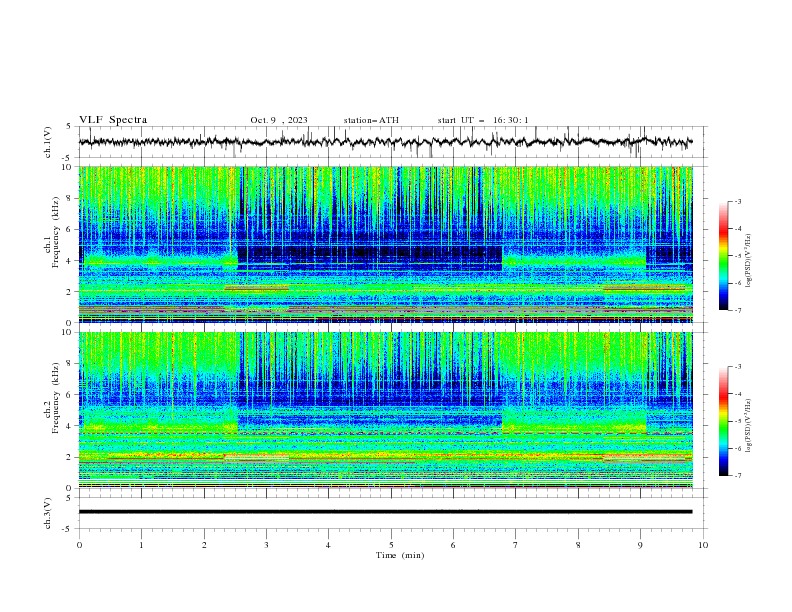The height and width of the screenshot is (612, 792).
Task: Click the "-7" tick on ch.2 color bar
Action: click(x=737, y=475)
